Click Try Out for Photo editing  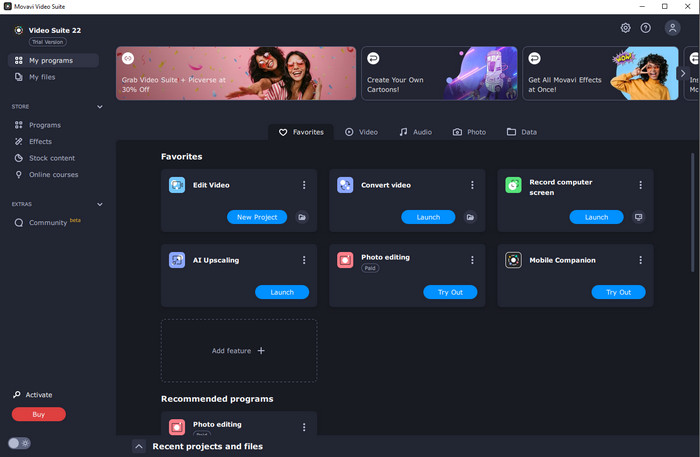coord(450,292)
